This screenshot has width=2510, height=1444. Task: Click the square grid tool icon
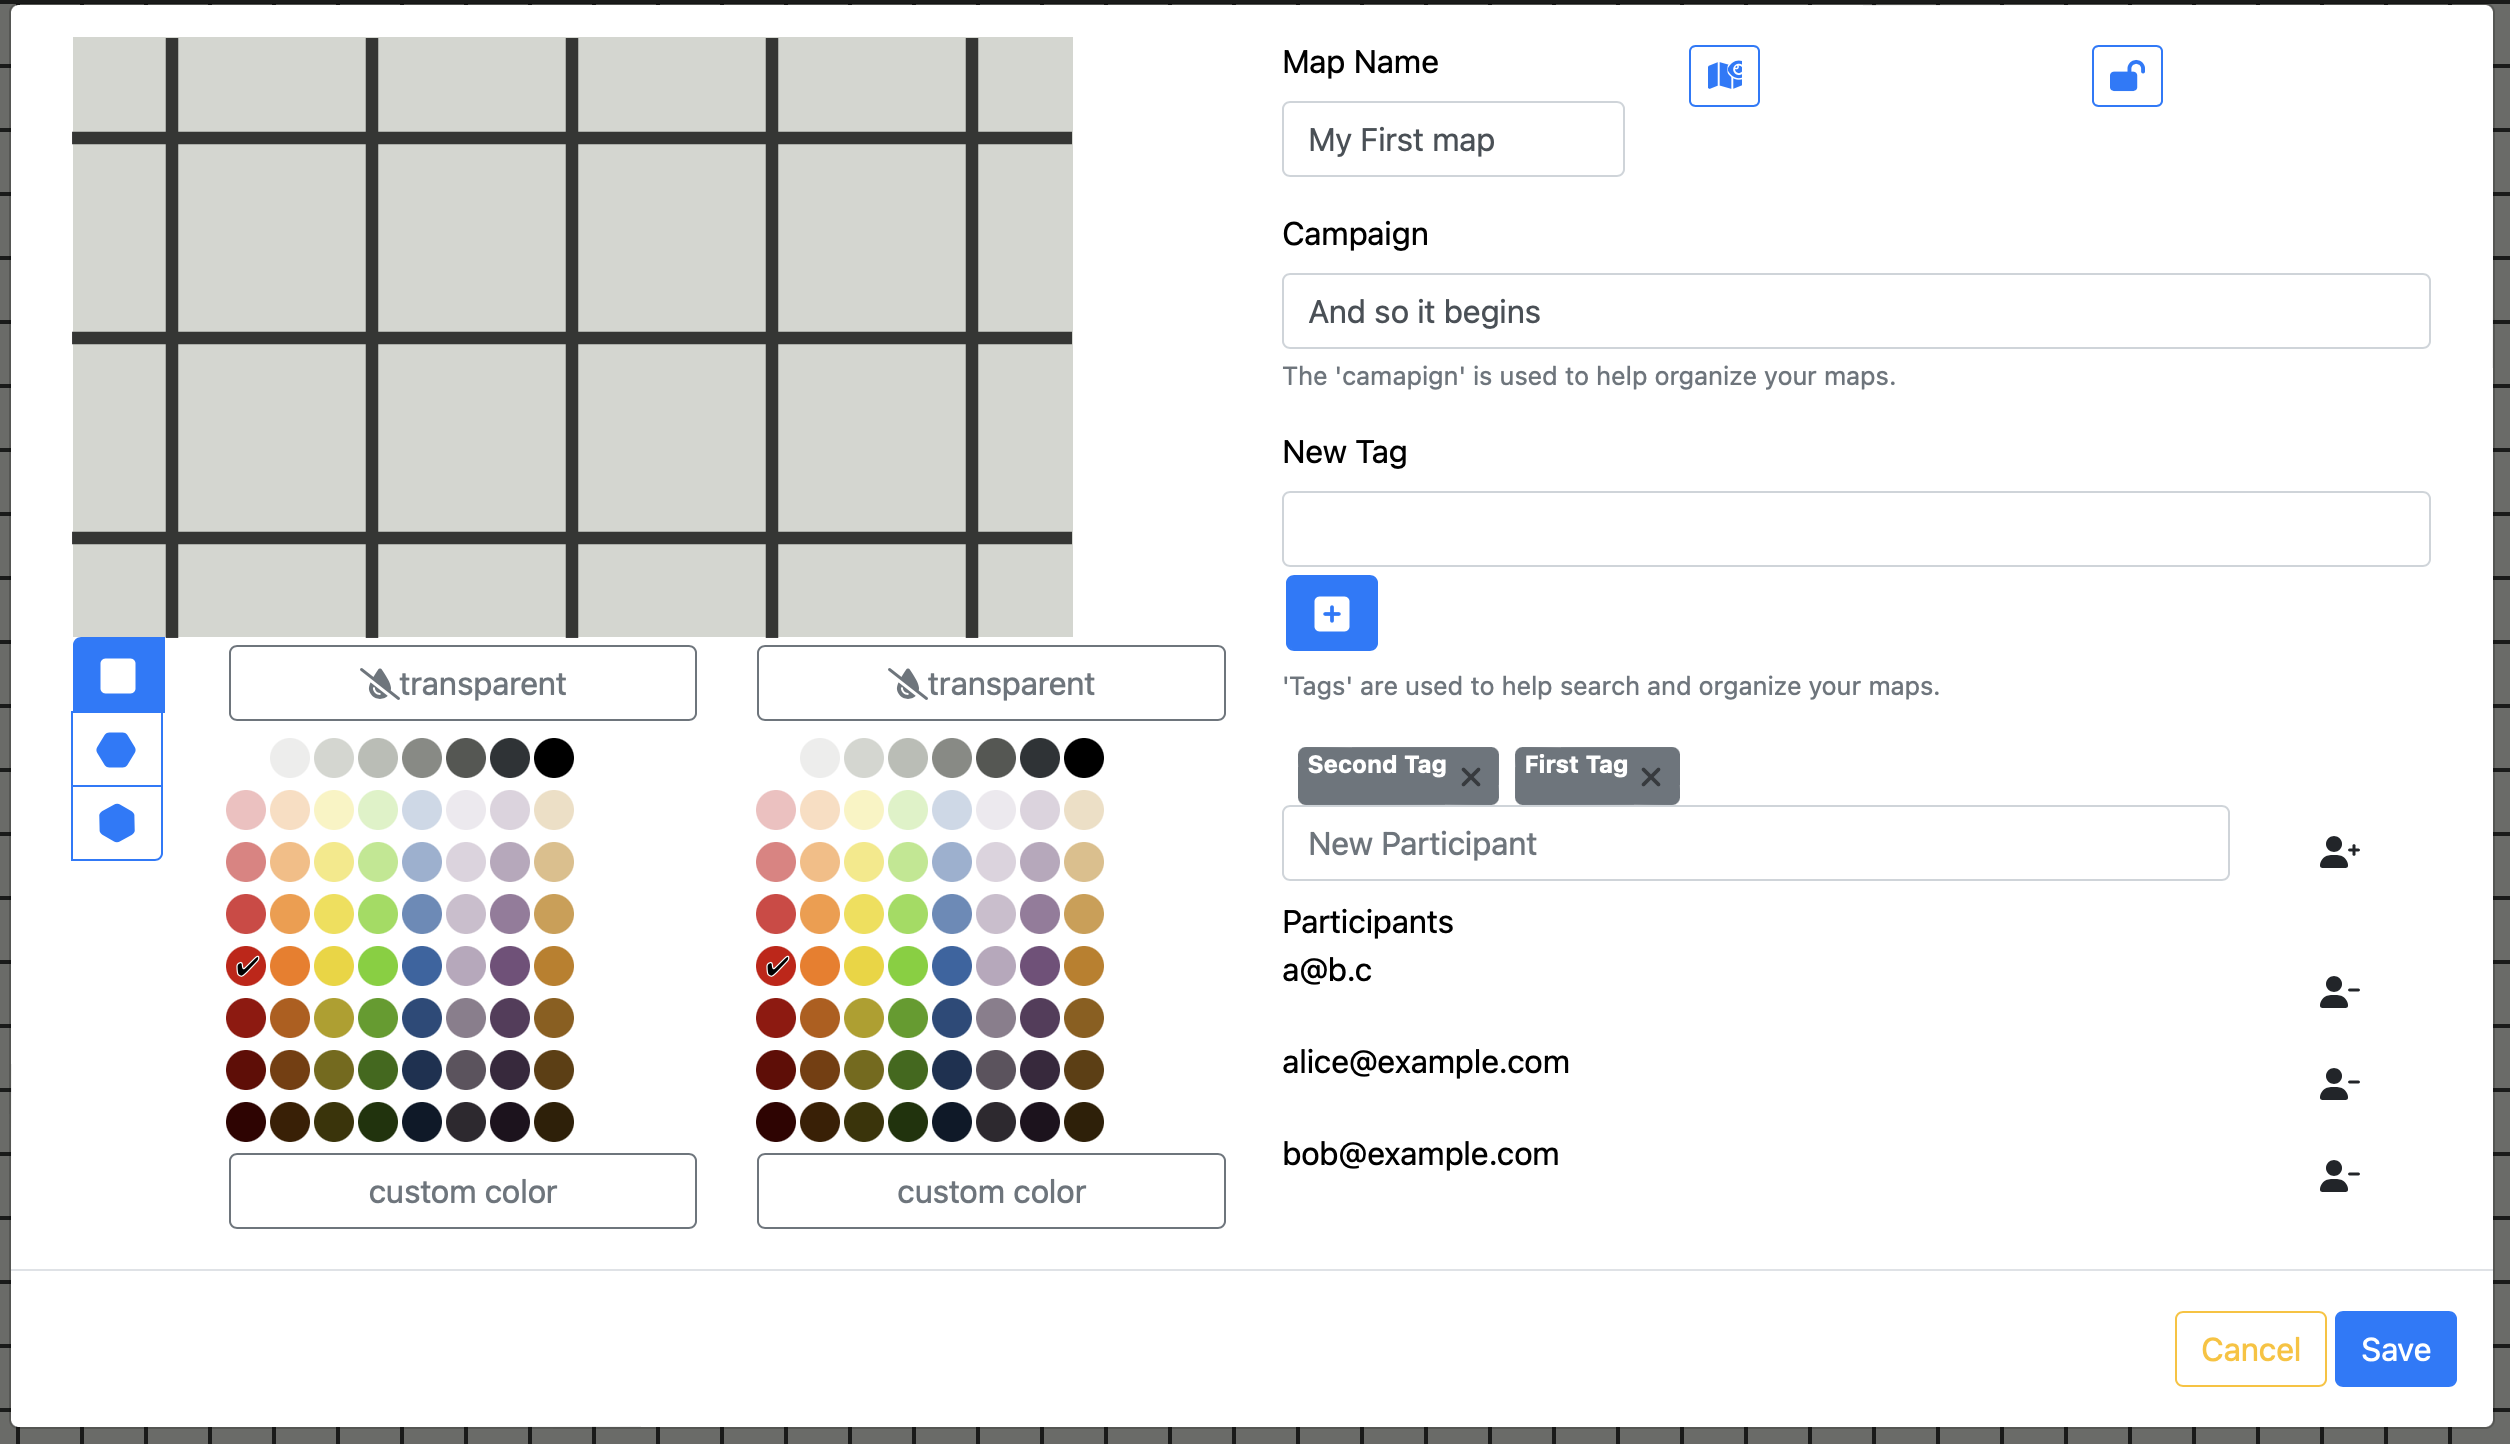(117, 677)
